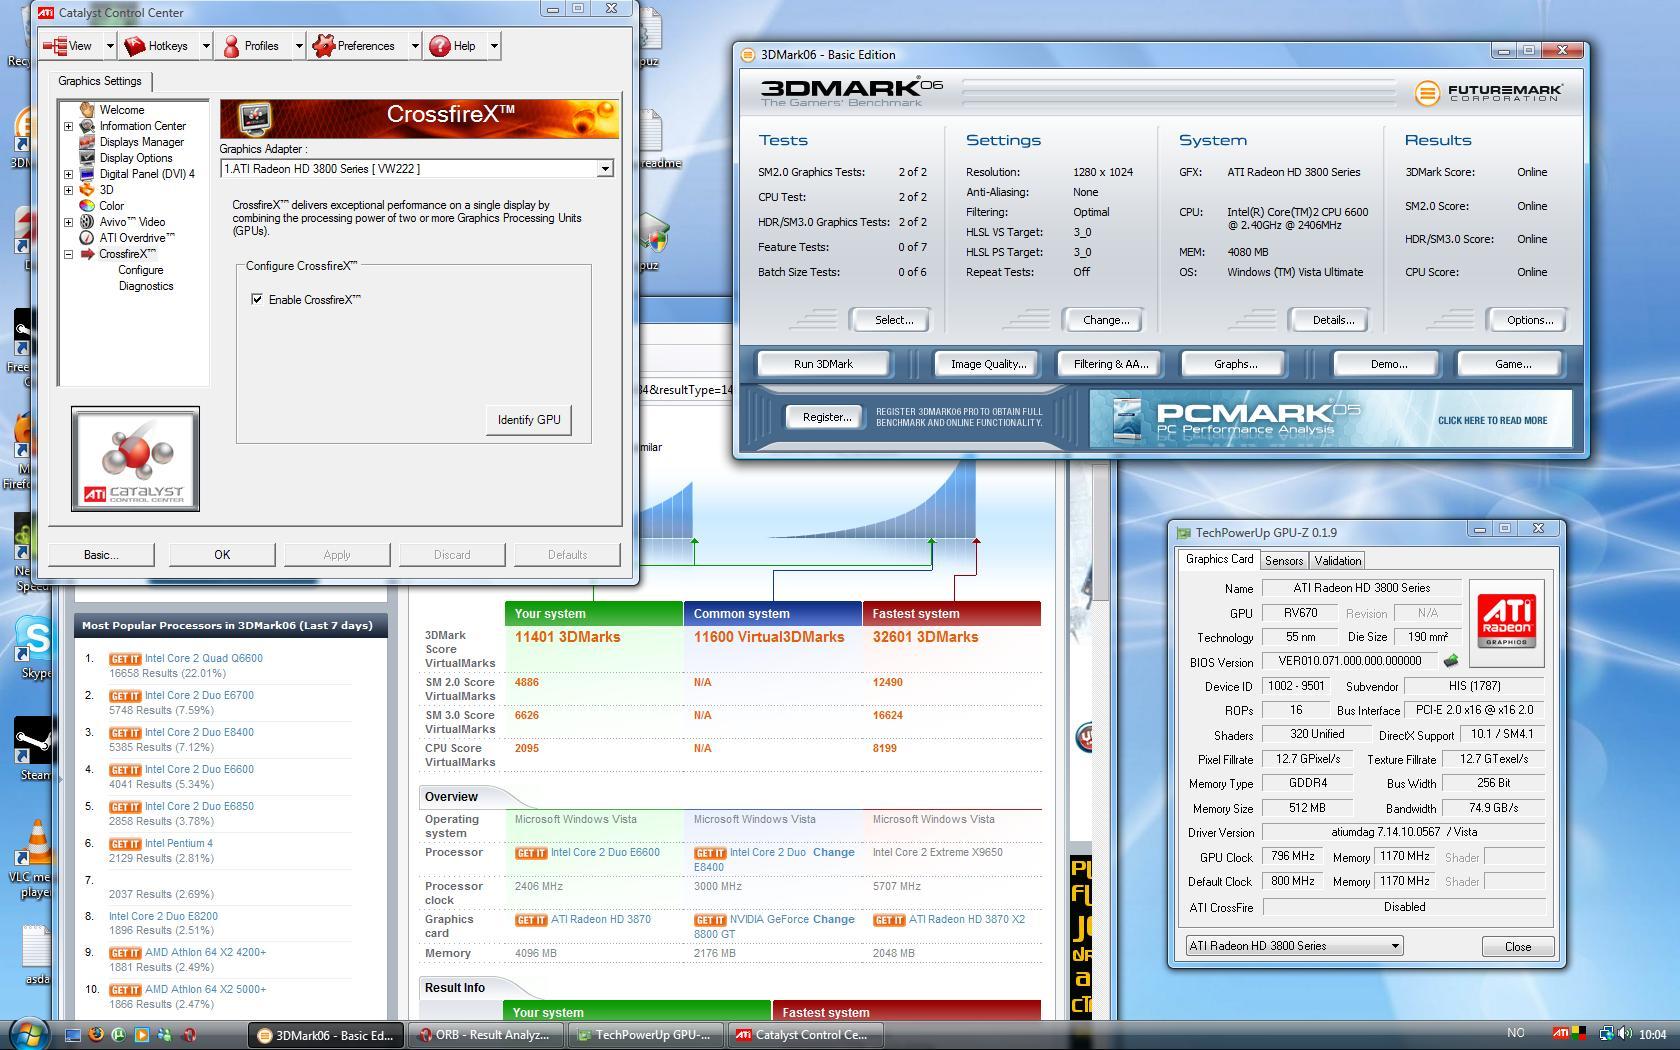1680x1050 pixels.
Task: Expand the Digital Panel (DVI) 4 node
Action: pos(68,174)
